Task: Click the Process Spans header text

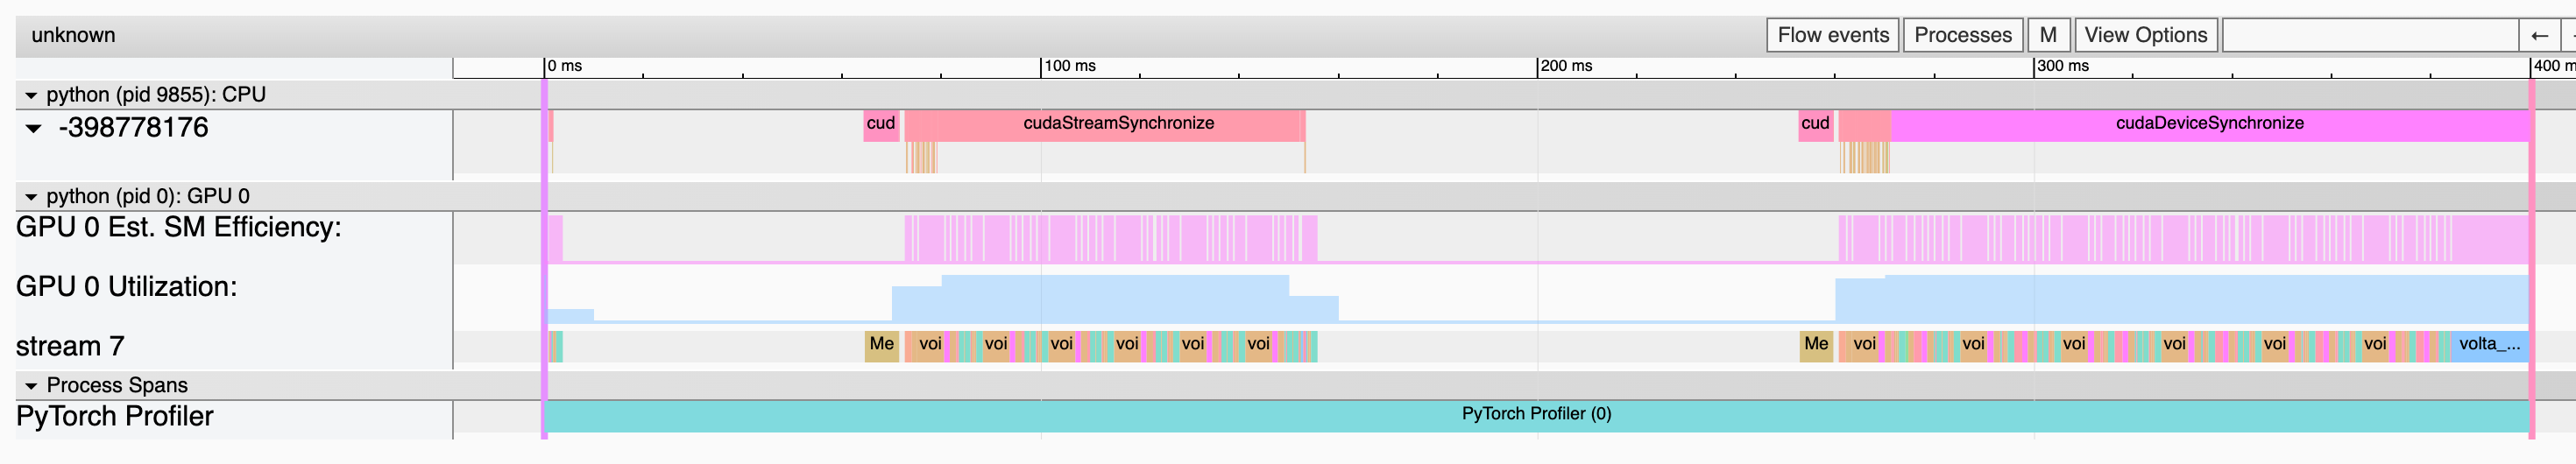Action: 117,386
